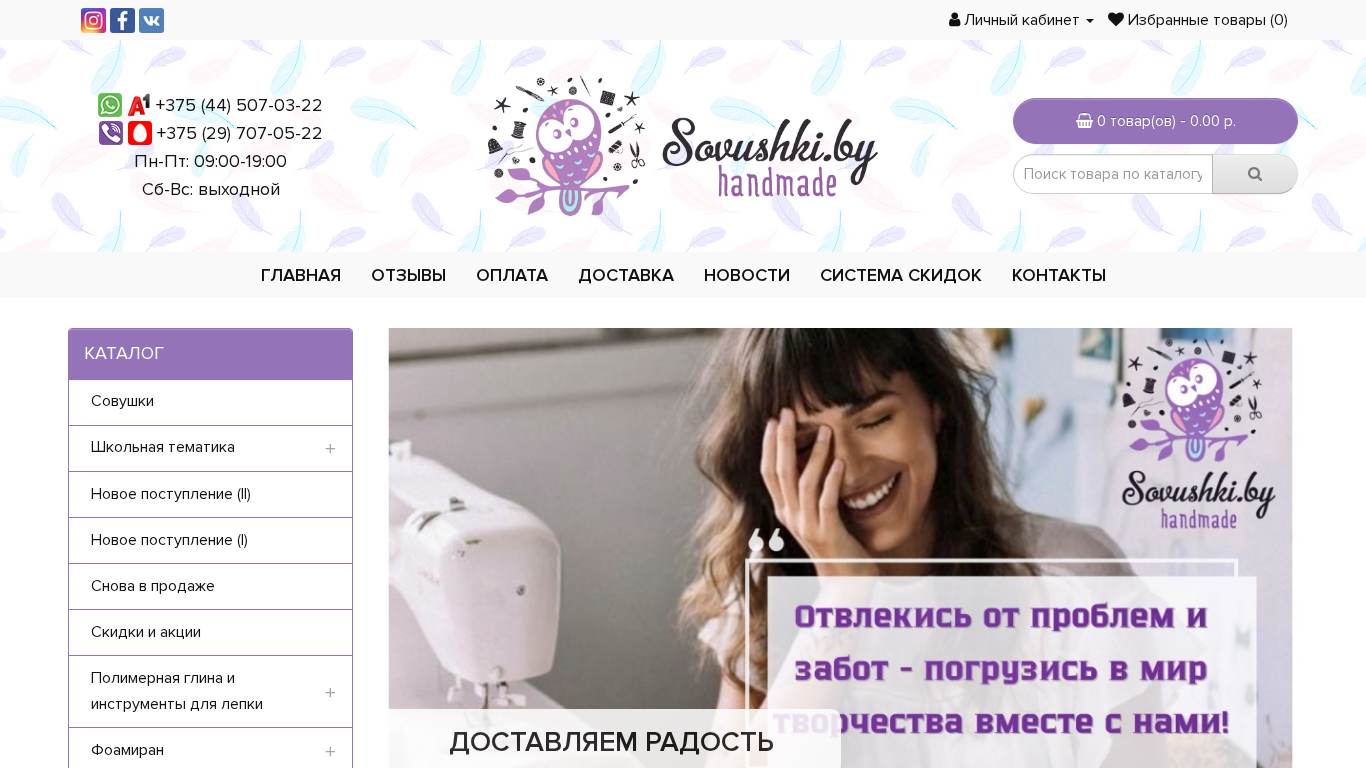Click the WhatsApp icon by the phone number
Viewport: 1366px width, 768px height.
click(110, 105)
